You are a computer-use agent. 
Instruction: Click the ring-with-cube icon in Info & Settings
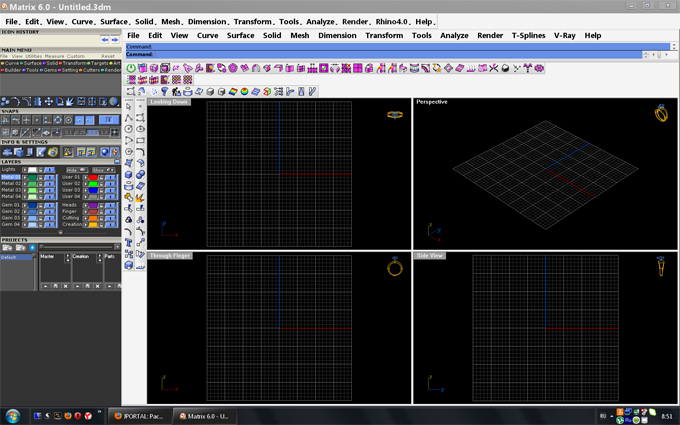click(x=53, y=152)
